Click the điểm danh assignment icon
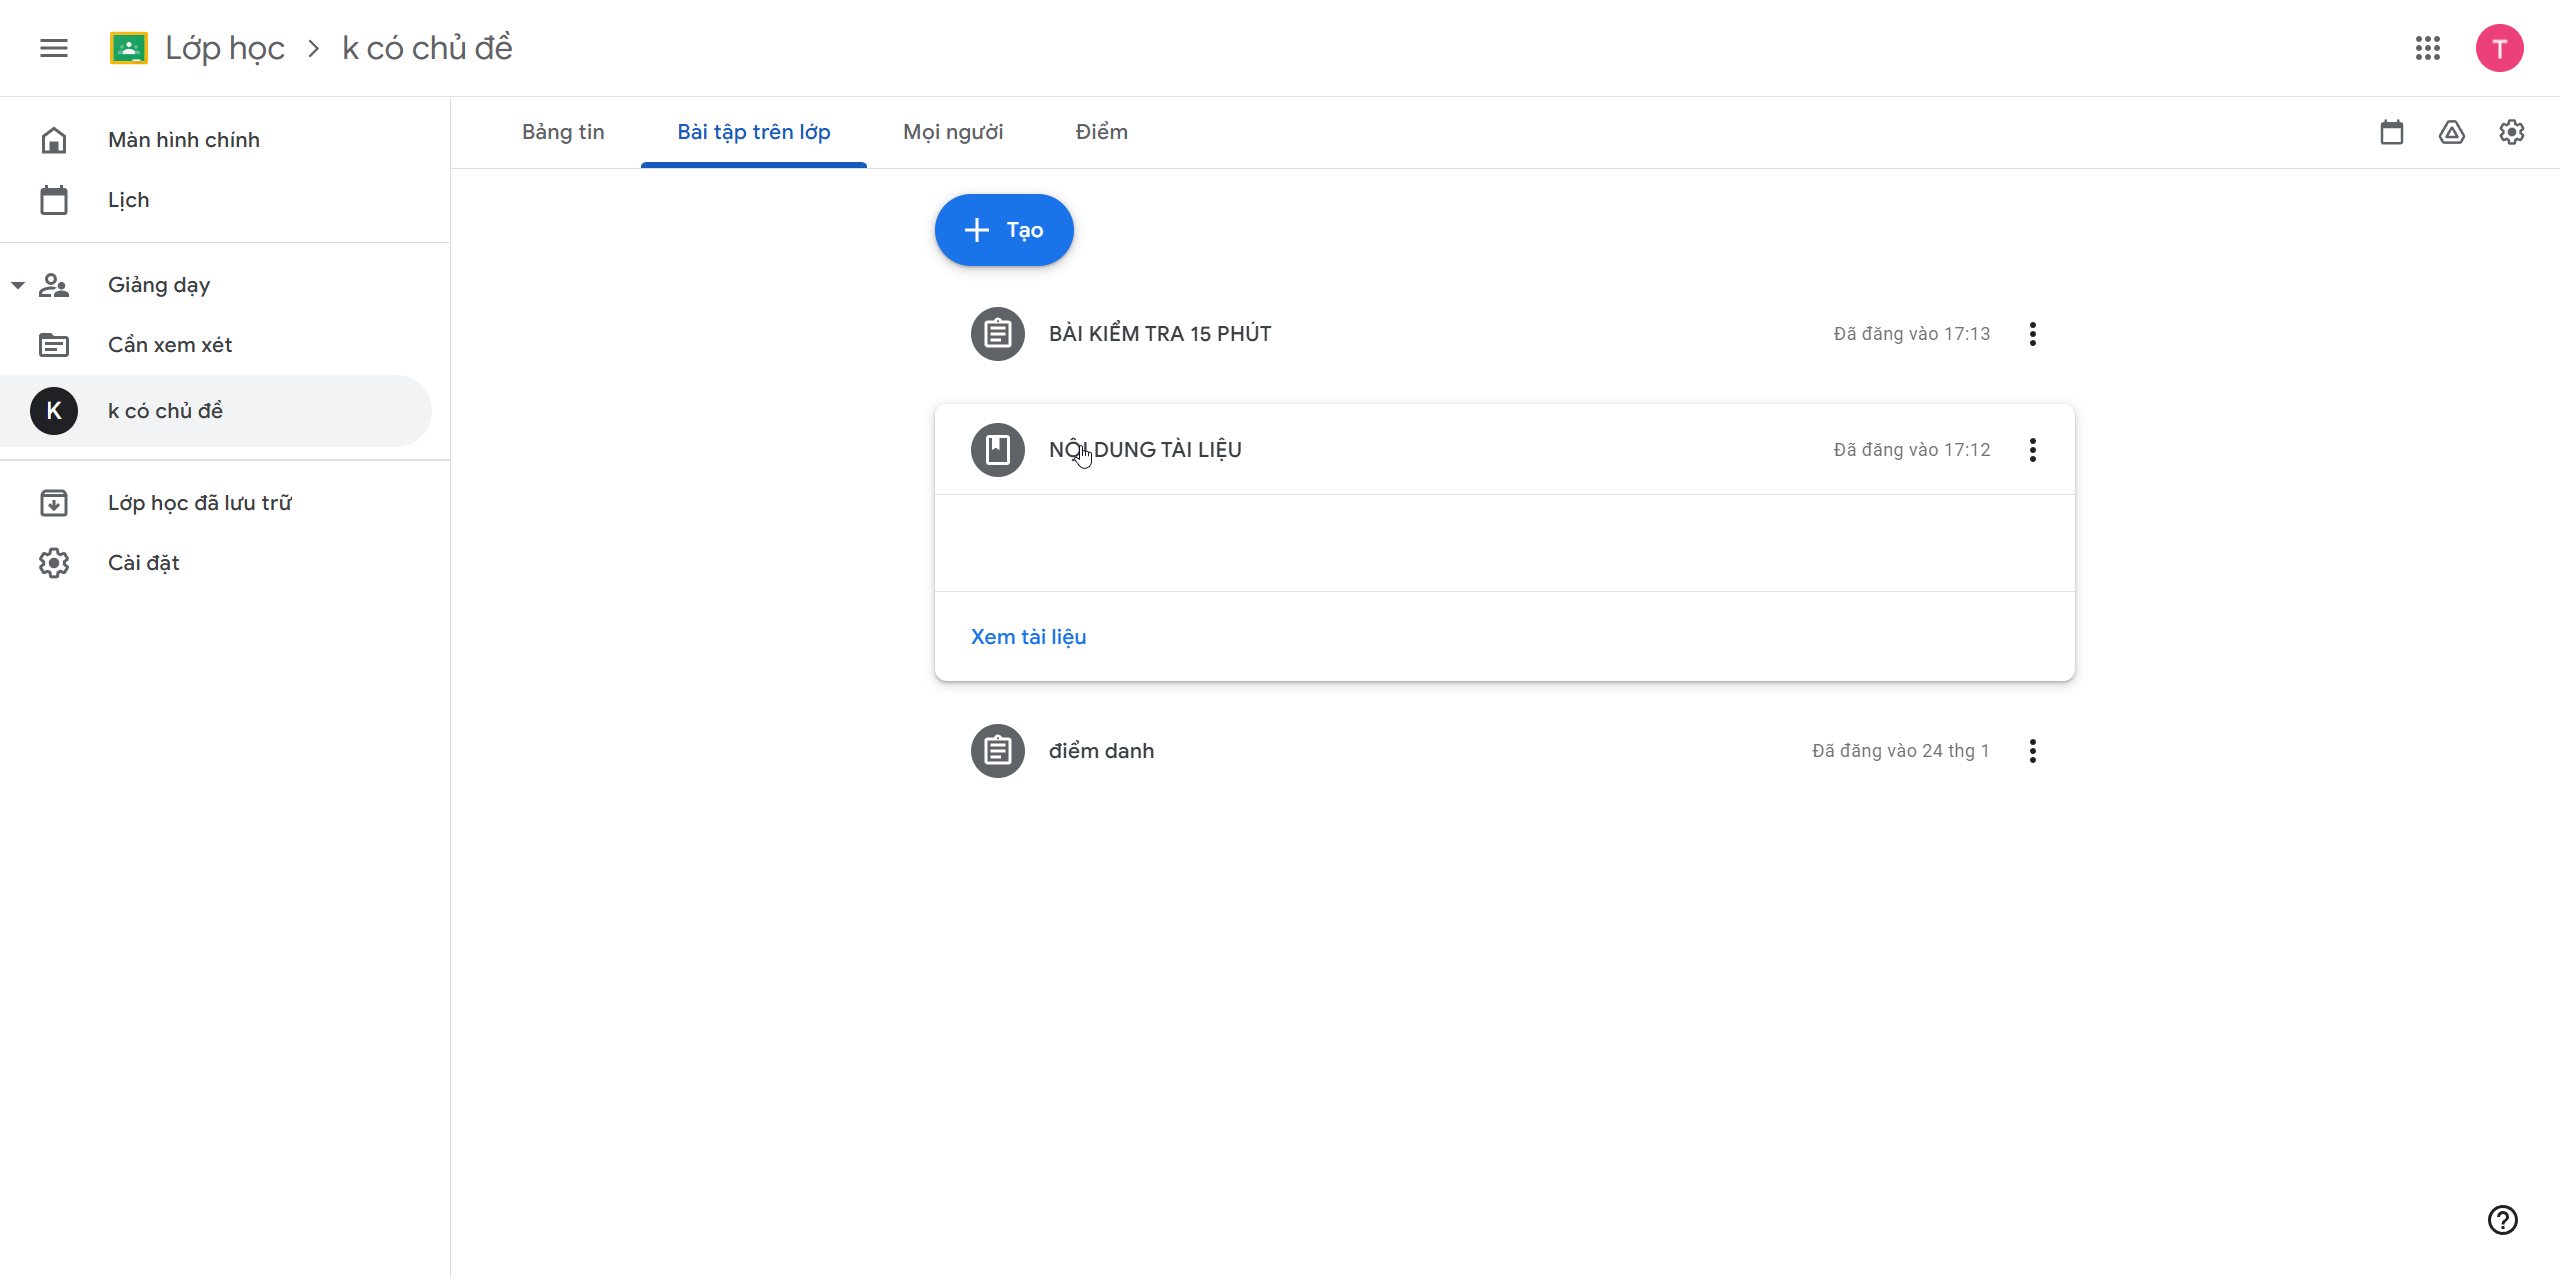This screenshot has width=2560, height=1277. (x=998, y=751)
